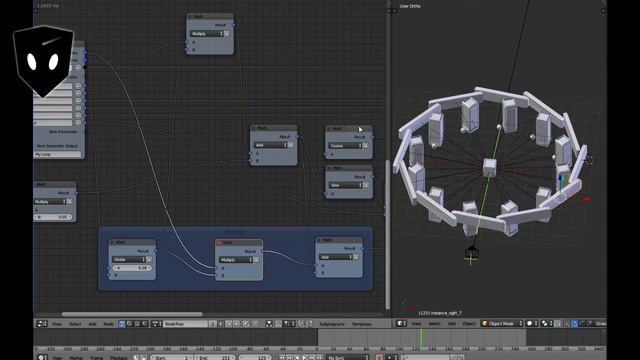Image resolution: width=640 pixels, height=360 pixels.
Task: Click icon button beside Divide dropdown
Action: [x=149, y=259]
